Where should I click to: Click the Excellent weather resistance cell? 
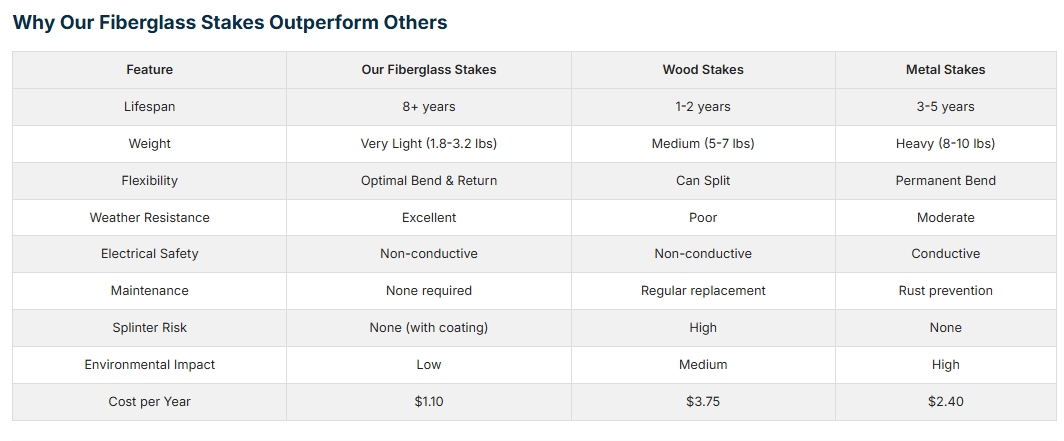click(428, 218)
